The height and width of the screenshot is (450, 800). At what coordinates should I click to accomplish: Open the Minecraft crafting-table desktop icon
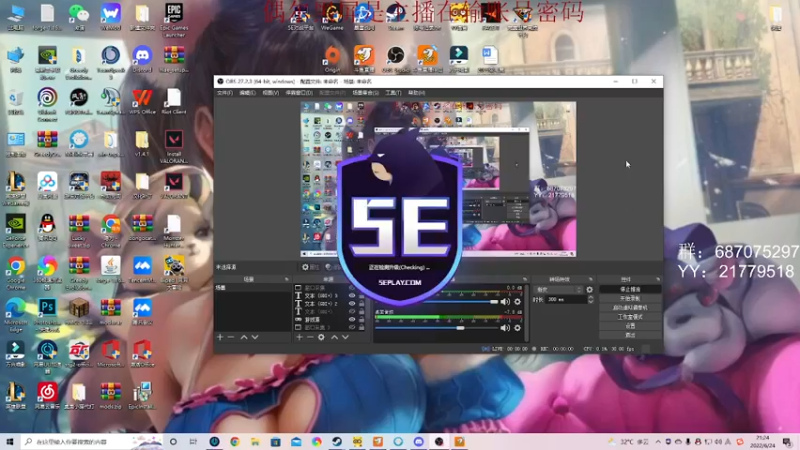[x=79, y=312]
